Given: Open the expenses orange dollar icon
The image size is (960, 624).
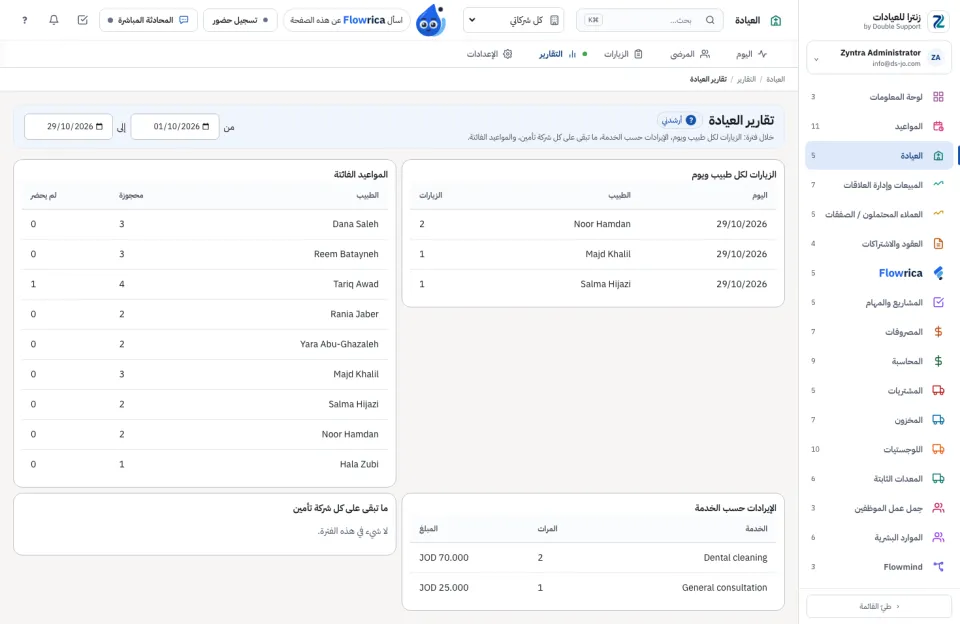Looking at the screenshot, I should 938,331.
